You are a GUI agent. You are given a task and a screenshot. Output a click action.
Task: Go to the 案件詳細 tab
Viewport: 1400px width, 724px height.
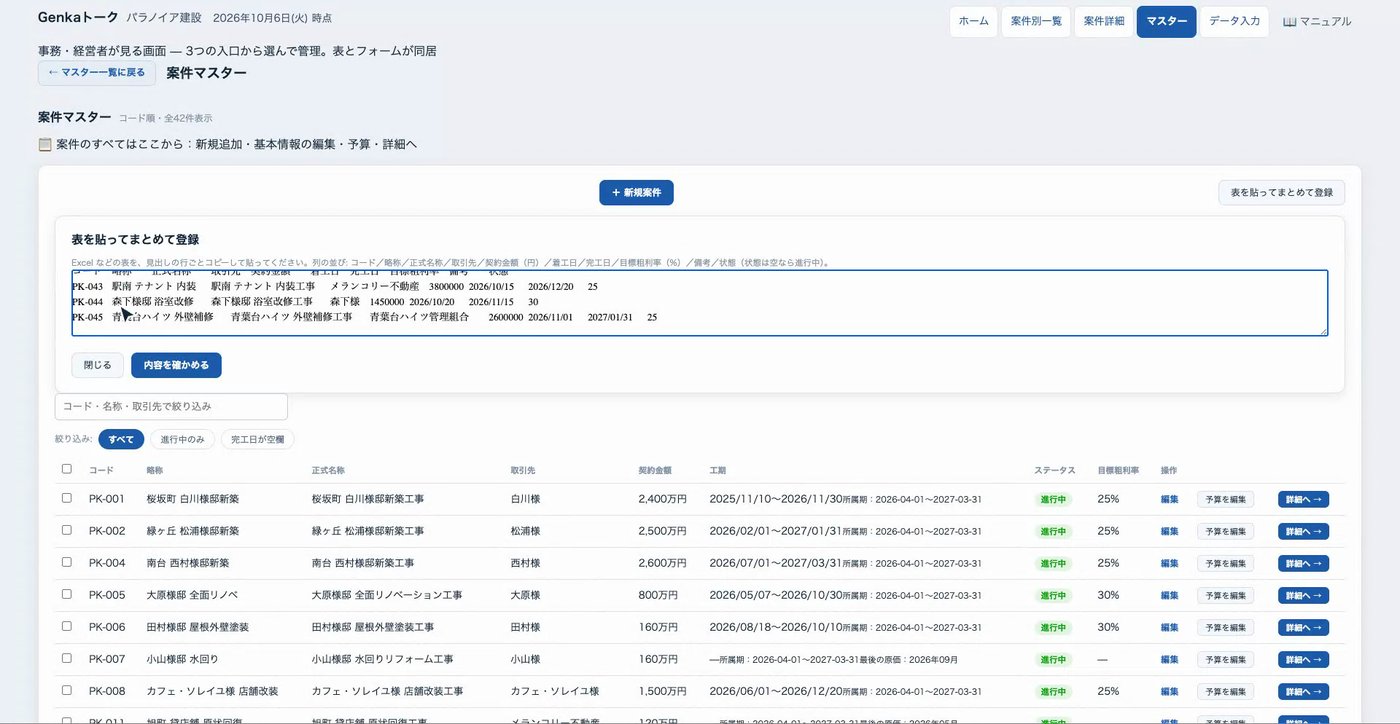(1104, 21)
